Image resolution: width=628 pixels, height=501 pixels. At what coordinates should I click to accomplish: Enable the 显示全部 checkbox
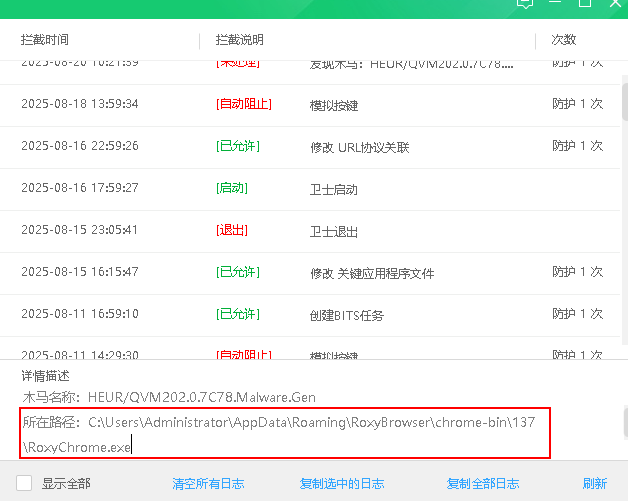(x=26, y=483)
